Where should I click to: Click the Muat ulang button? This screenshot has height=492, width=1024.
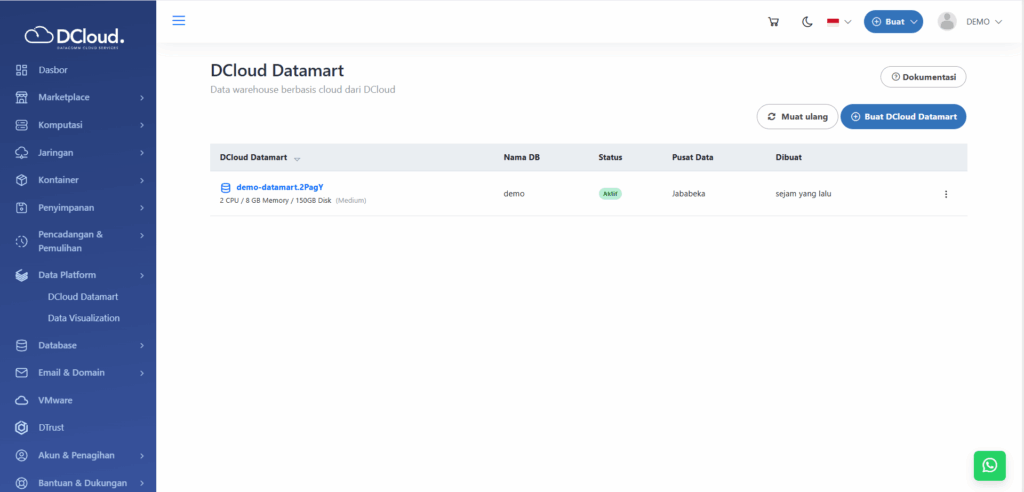pos(797,117)
